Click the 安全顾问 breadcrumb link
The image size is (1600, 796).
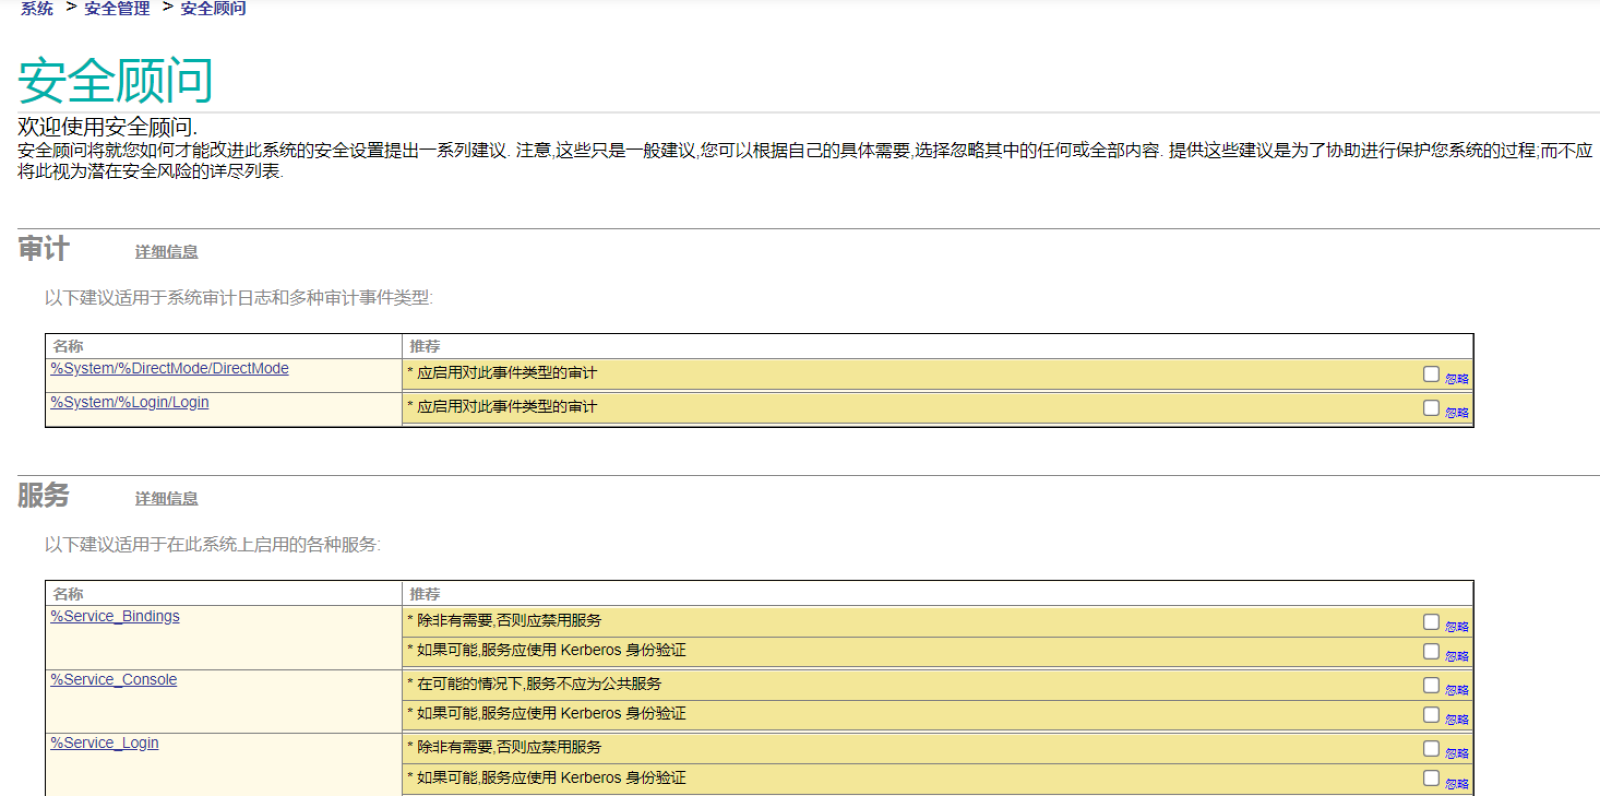pos(213,8)
